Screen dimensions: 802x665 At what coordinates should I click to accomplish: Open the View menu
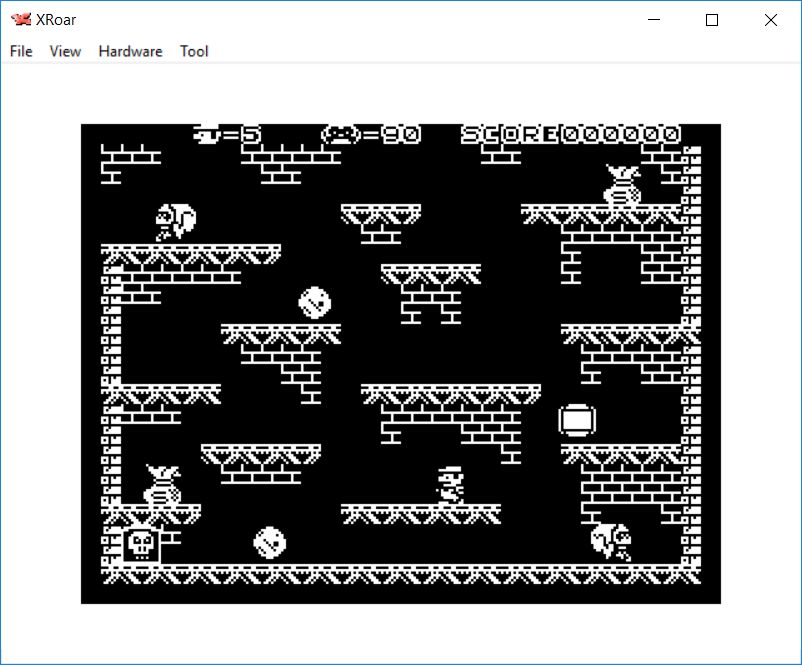(x=65, y=51)
